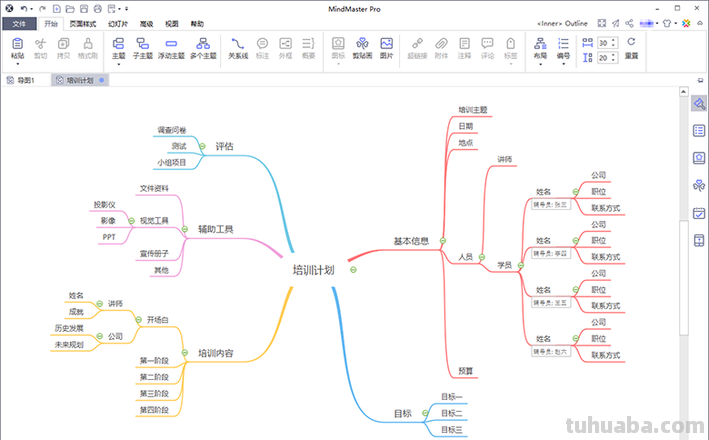Click the 注释 (Note) icon
This screenshot has width=709, height=440.
click(464, 44)
